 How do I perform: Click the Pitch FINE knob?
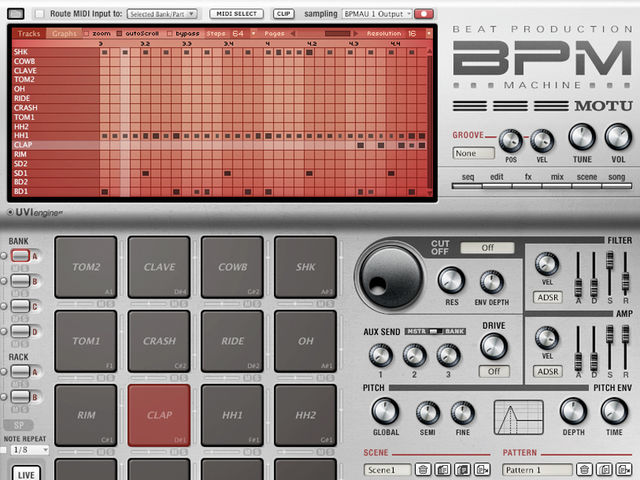[462, 413]
